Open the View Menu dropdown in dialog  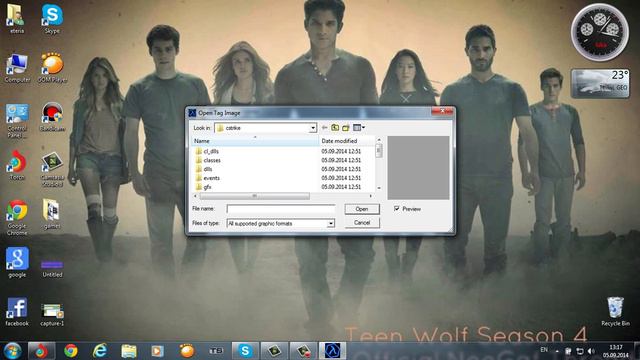point(359,128)
